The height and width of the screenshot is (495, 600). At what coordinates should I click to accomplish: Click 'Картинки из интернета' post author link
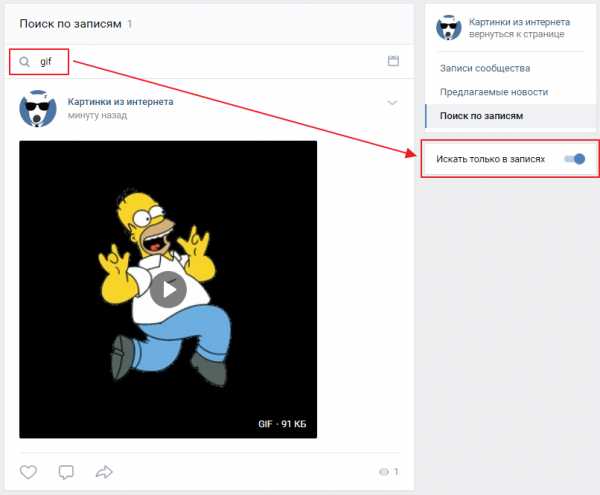coord(121,102)
